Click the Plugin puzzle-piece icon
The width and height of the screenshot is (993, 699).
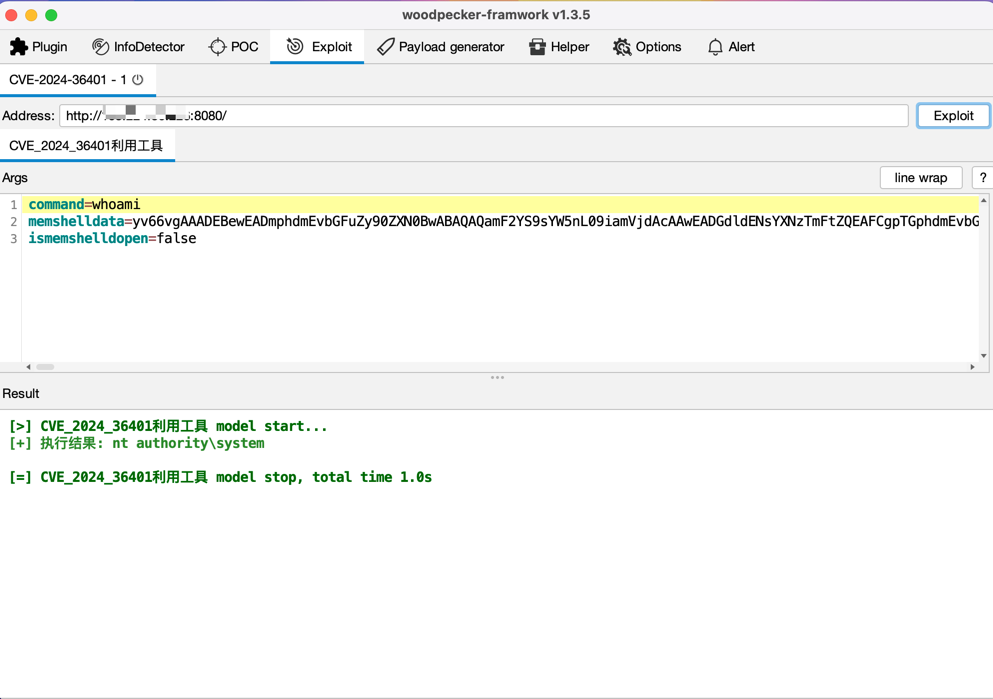pyautogui.click(x=18, y=47)
